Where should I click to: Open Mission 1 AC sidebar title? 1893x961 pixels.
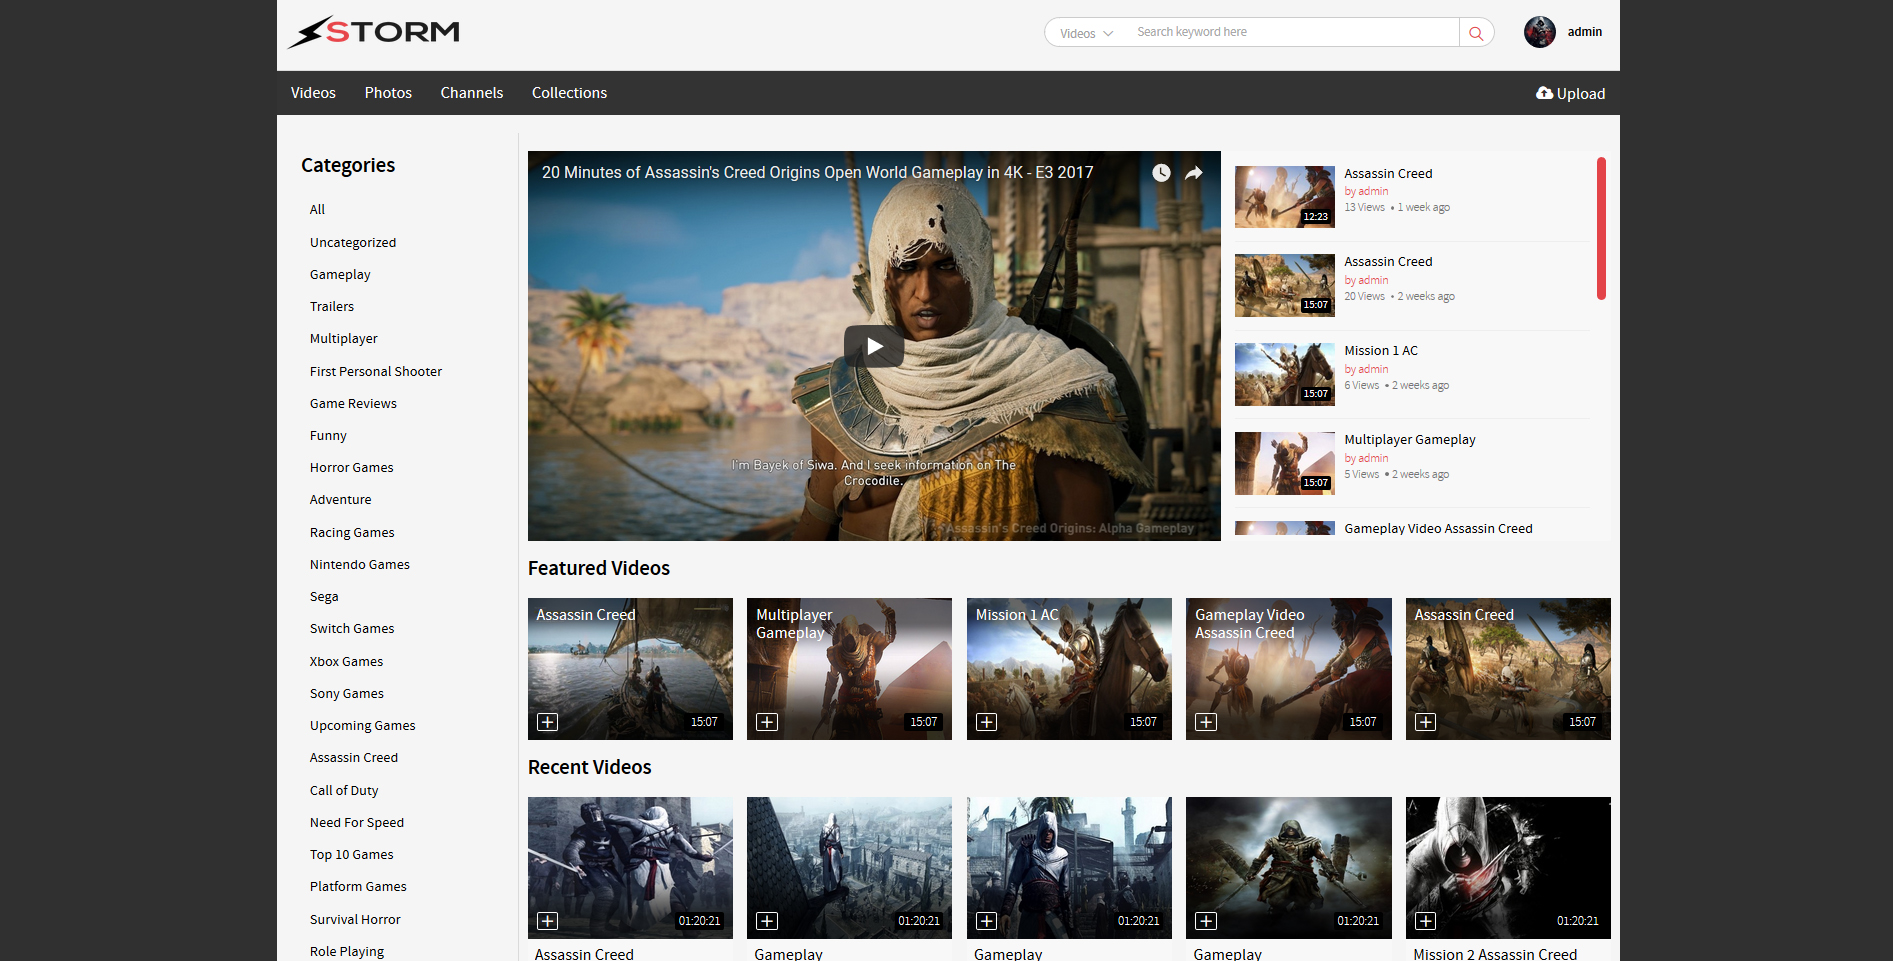click(x=1381, y=351)
